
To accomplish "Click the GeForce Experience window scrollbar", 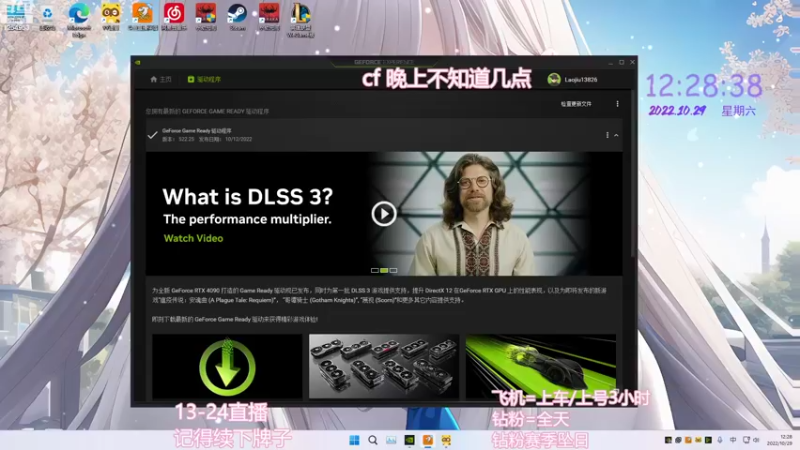I will click(x=633, y=173).
